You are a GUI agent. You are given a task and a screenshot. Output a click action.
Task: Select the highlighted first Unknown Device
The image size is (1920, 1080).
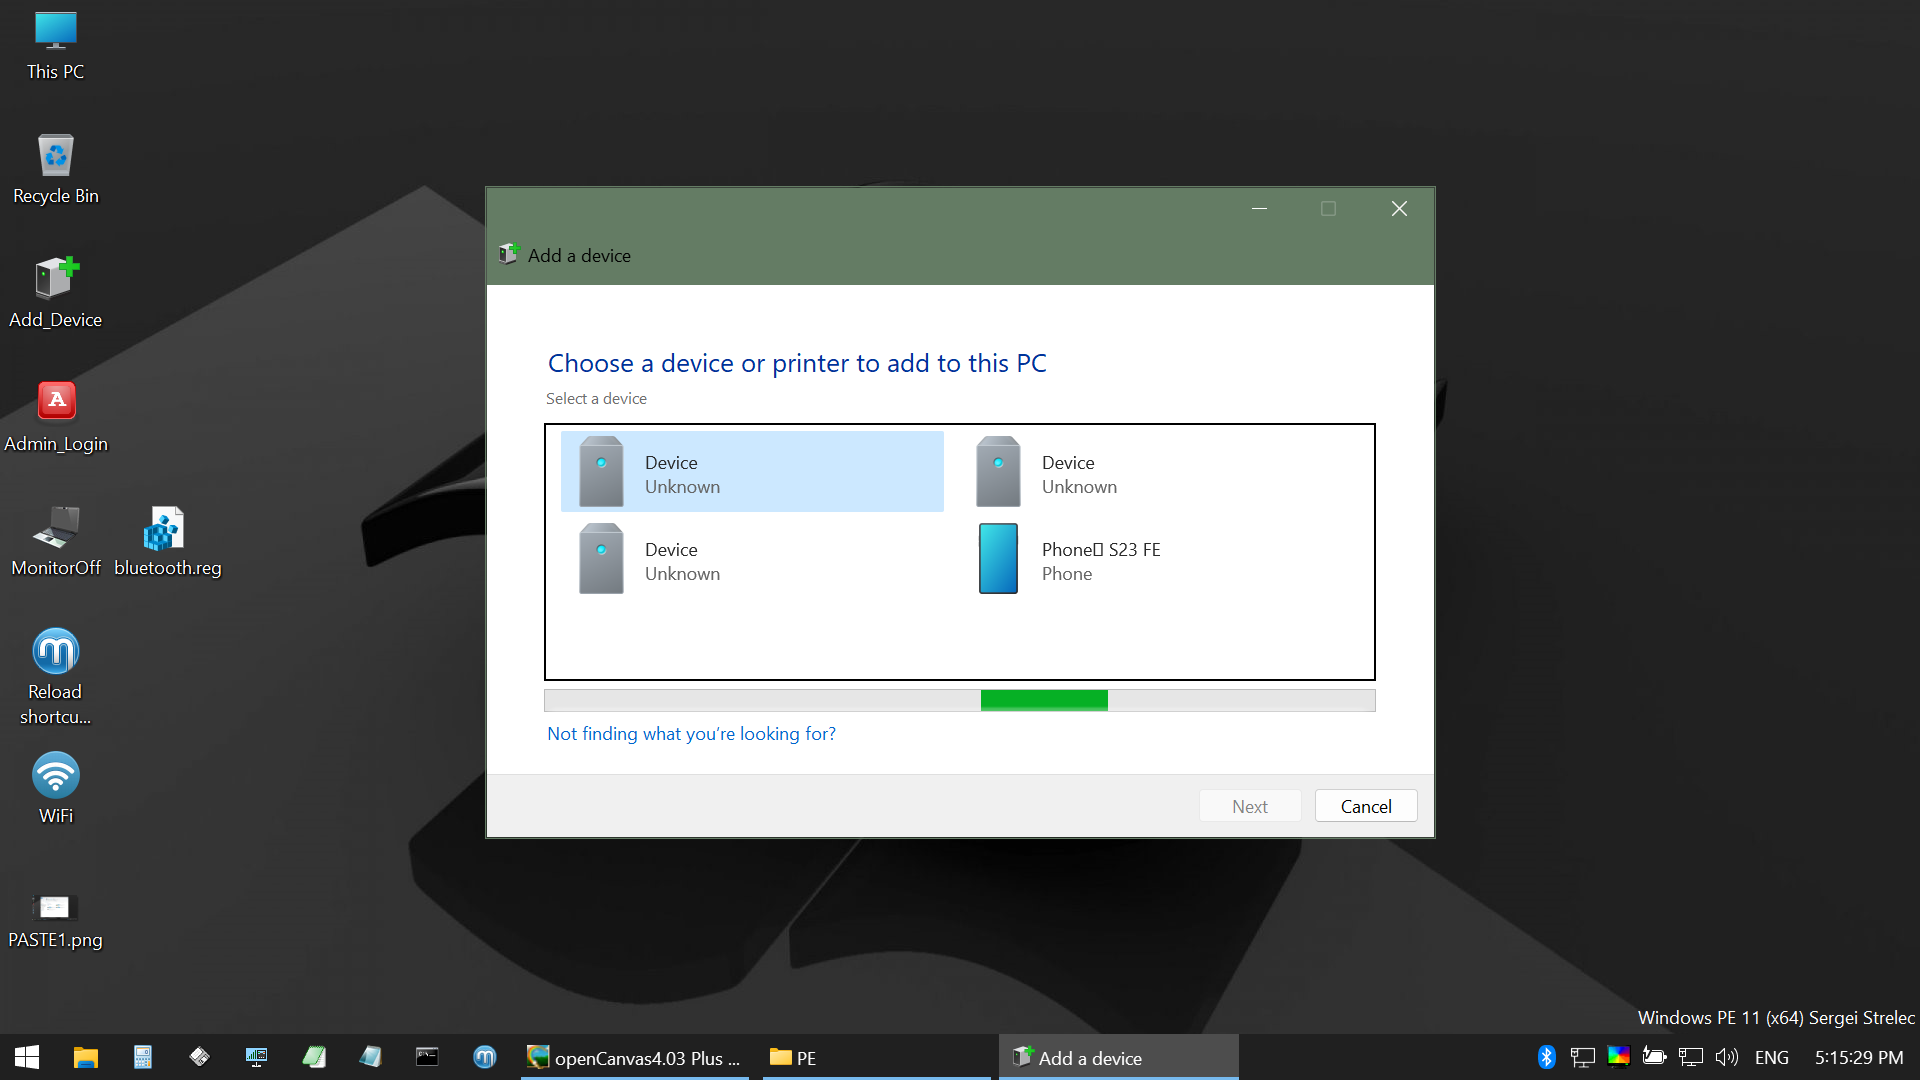752,473
